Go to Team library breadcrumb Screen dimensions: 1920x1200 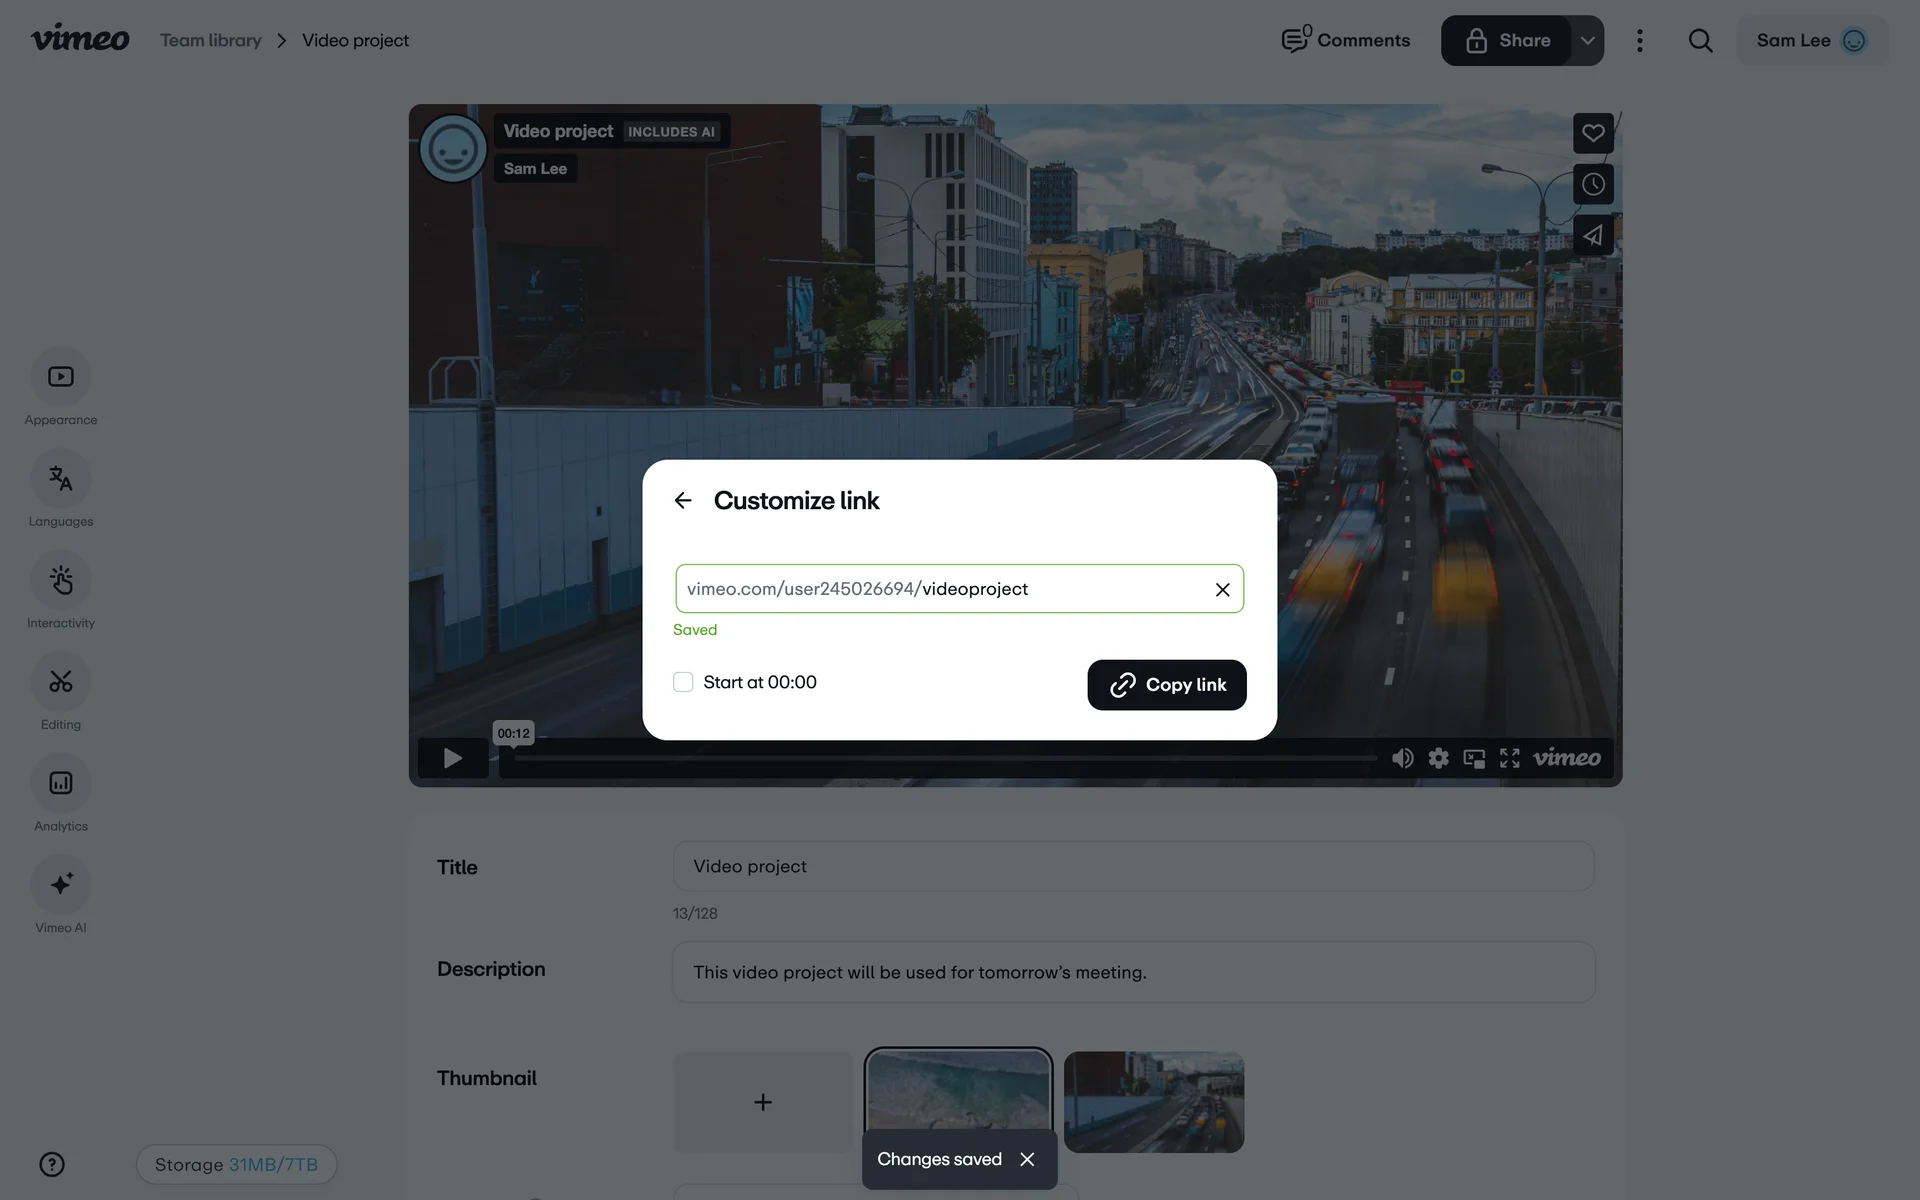[x=210, y=41]
